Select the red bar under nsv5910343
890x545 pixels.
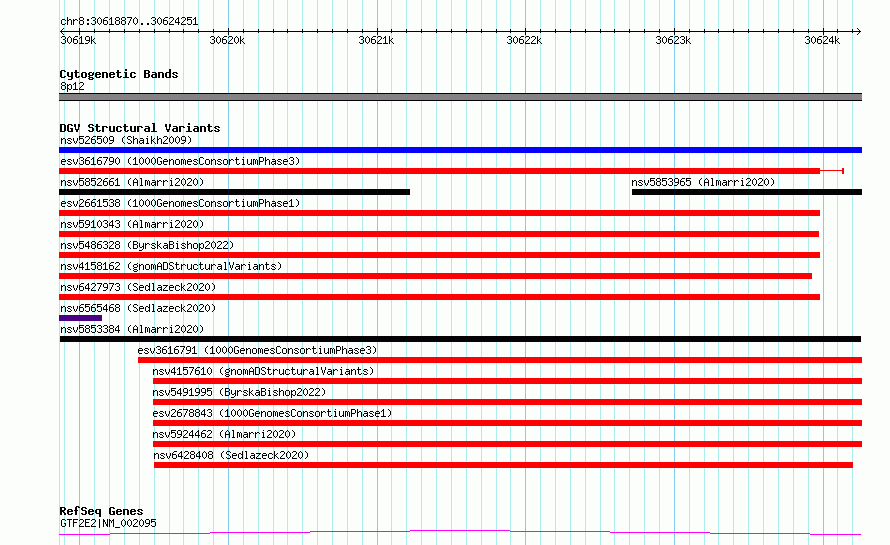[x=439, y=234]
